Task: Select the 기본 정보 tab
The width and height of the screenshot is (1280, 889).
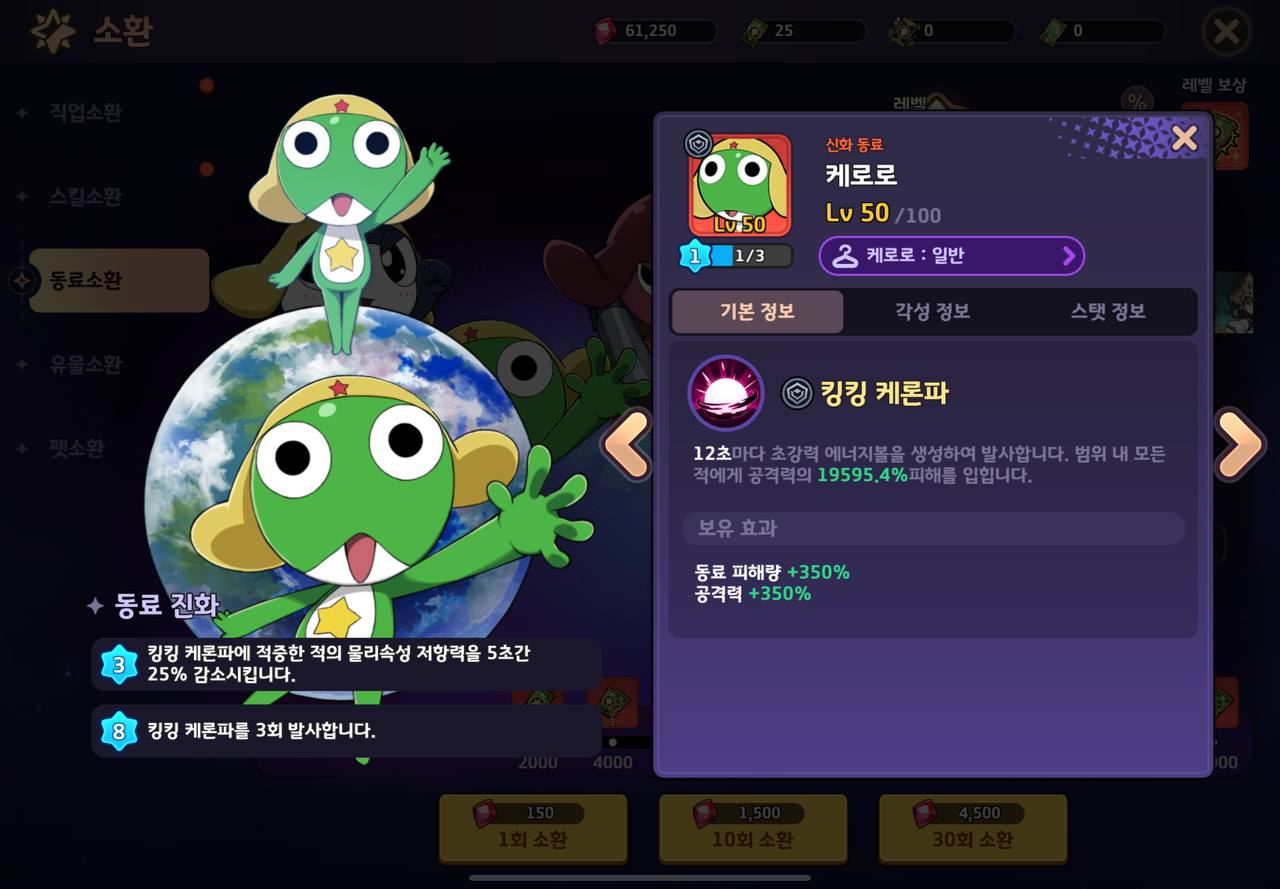Action: [x=757, y=311]
